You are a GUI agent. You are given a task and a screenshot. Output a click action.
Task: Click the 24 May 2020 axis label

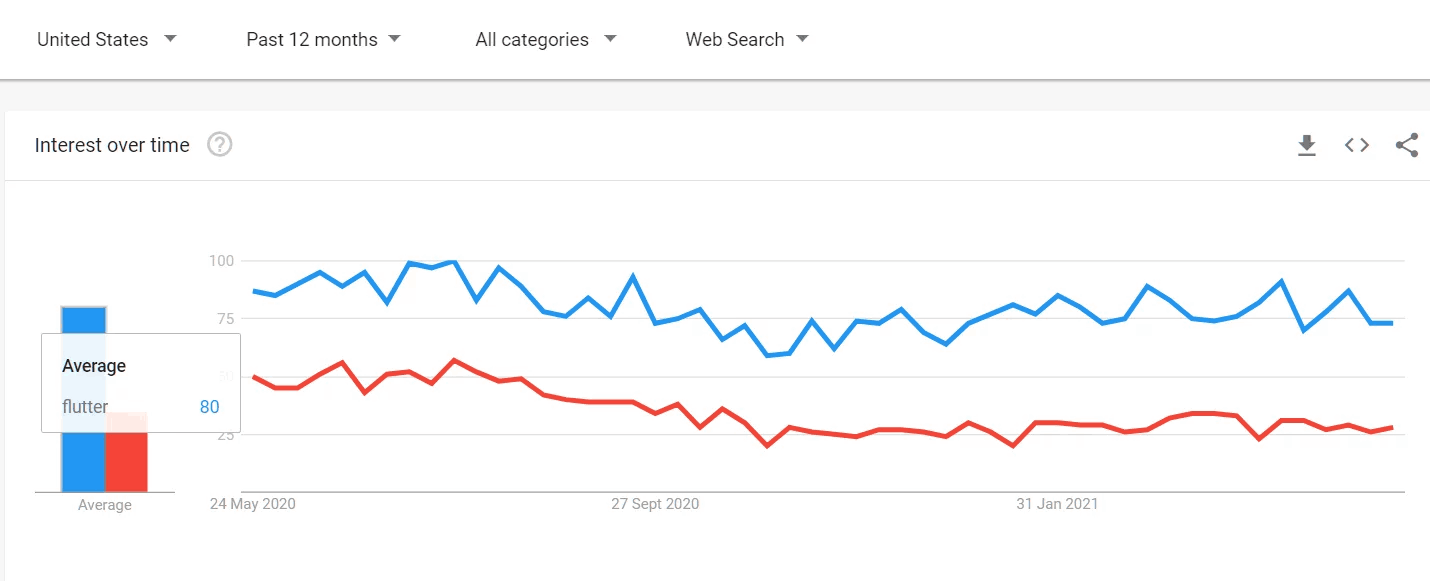(x=252, y=504)
